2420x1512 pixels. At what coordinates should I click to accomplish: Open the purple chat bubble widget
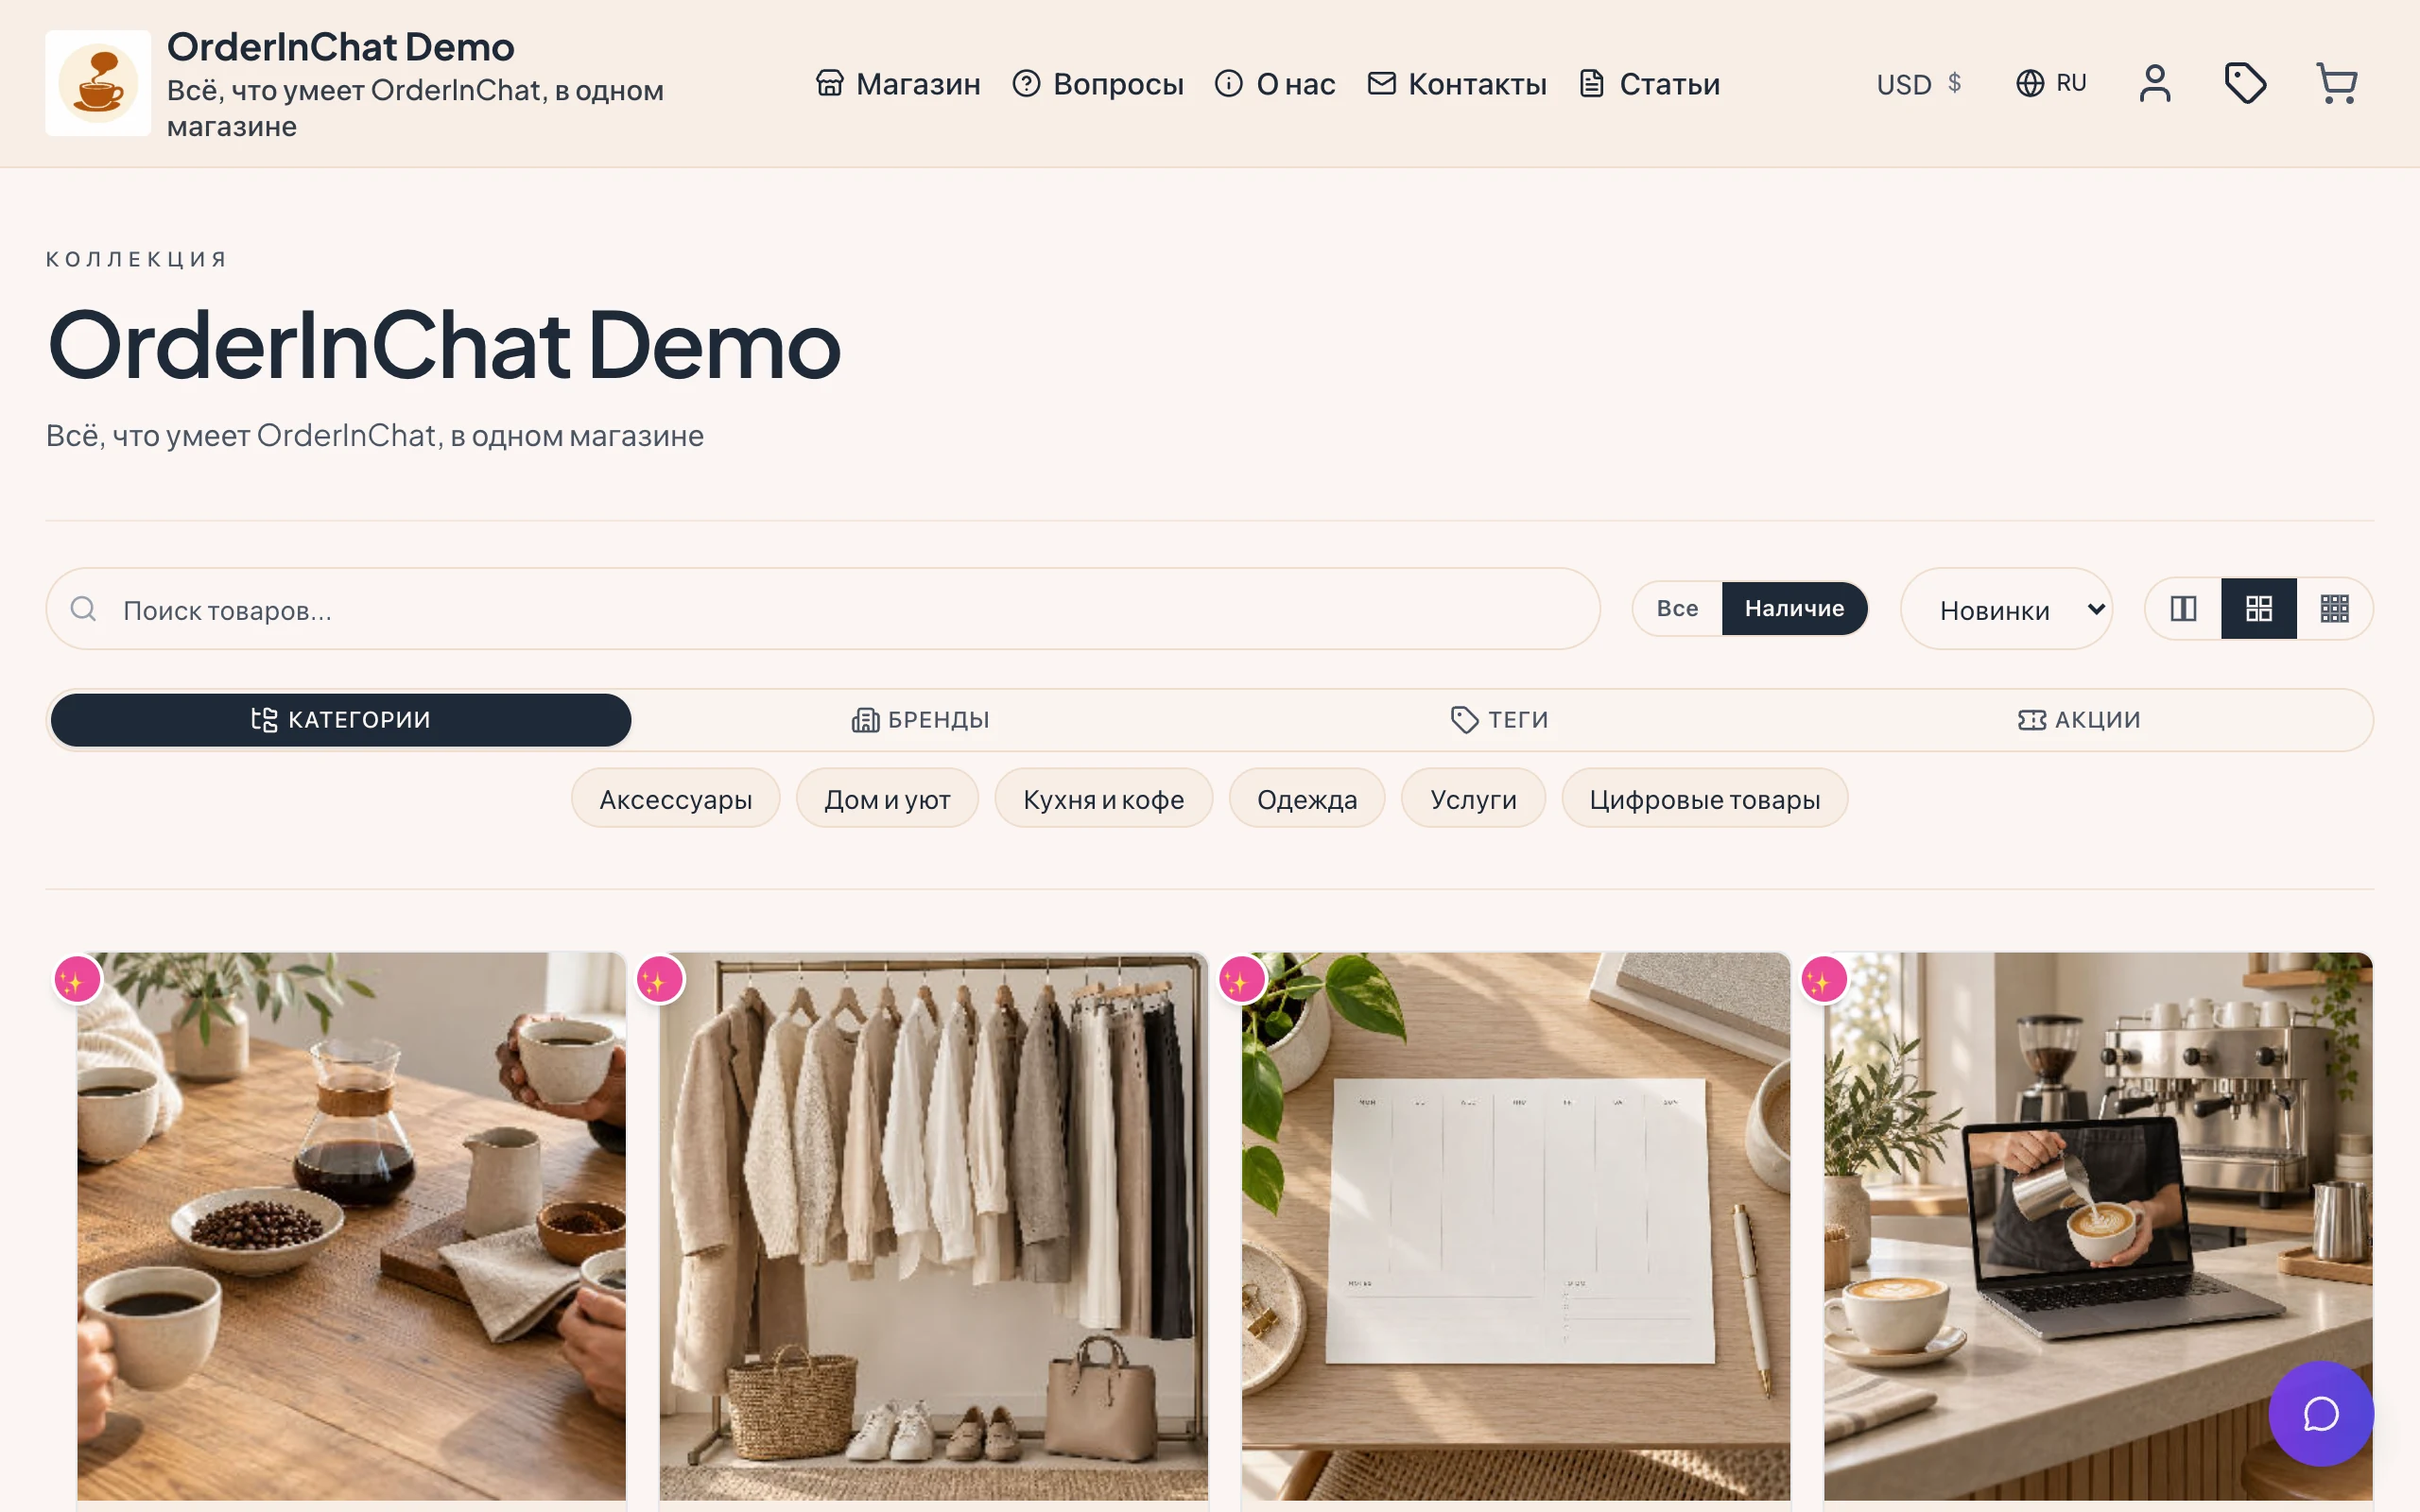click(2320, 1413)
